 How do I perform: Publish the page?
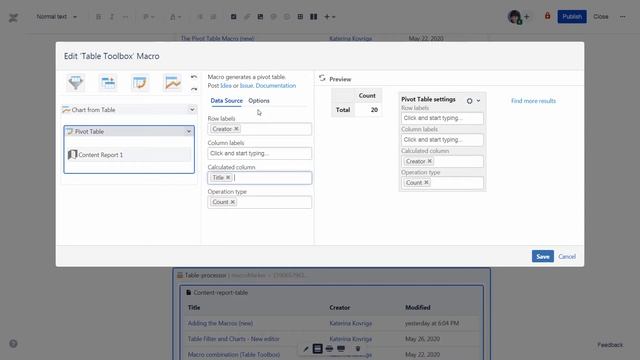coord(572,16)
